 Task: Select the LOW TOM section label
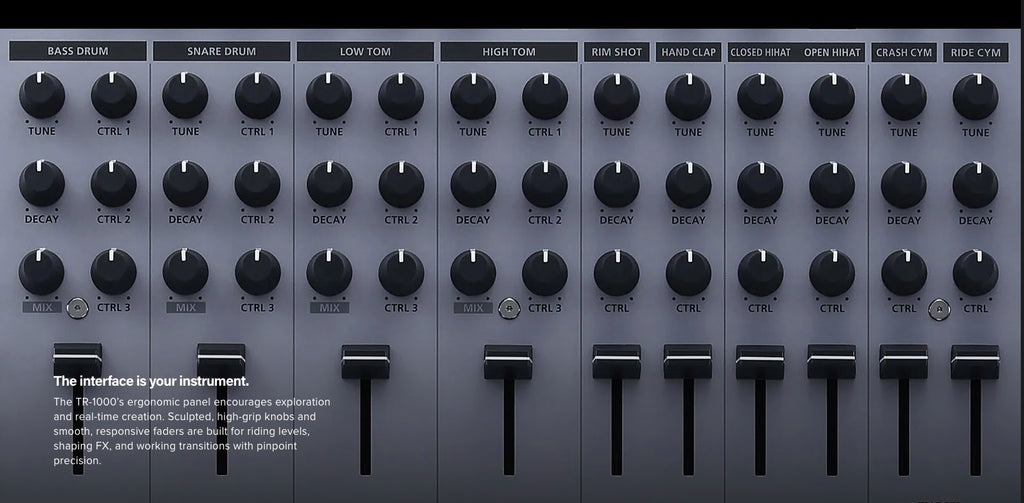point(365,51)
